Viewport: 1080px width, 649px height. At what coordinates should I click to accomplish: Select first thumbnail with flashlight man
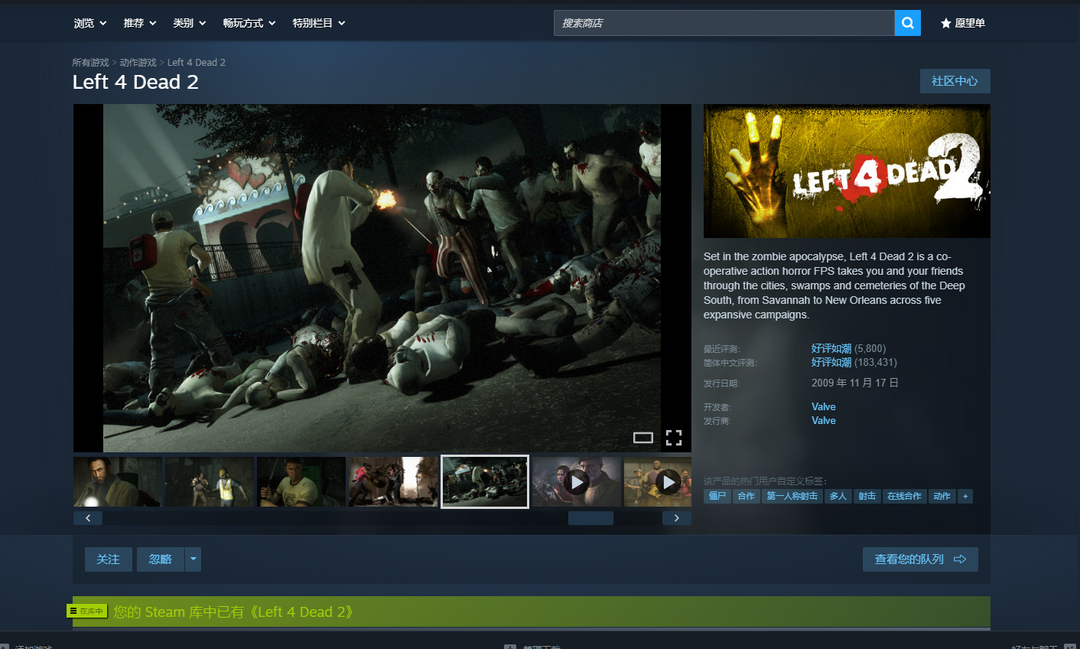pos(118,482)
